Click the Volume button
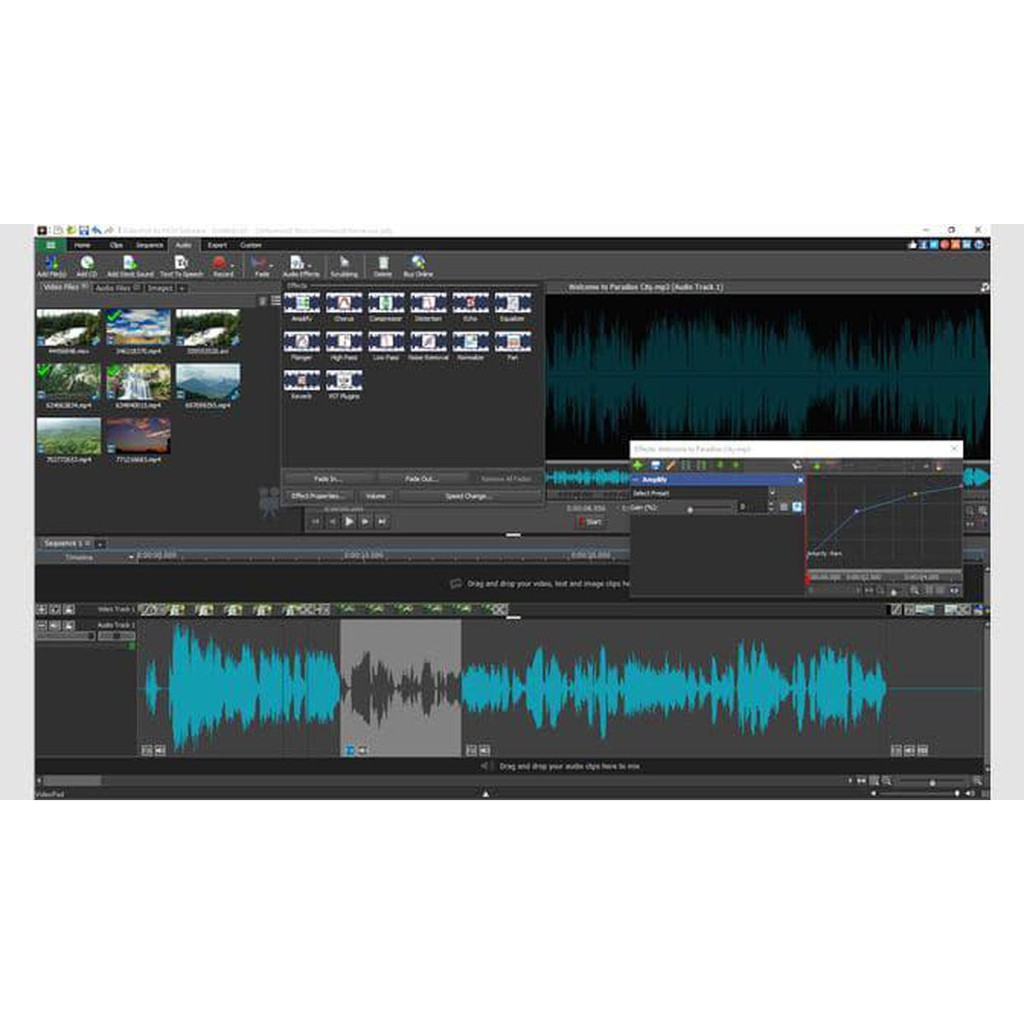Image resolution: width=1024 pixels, height=1024 pixels. coord(376,496)
